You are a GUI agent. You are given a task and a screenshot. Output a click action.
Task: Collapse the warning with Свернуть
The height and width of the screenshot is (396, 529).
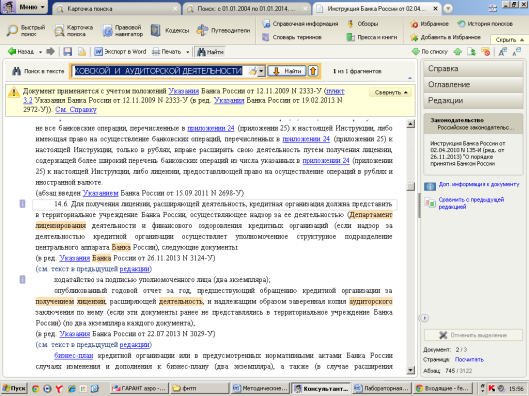pos(391,92)
